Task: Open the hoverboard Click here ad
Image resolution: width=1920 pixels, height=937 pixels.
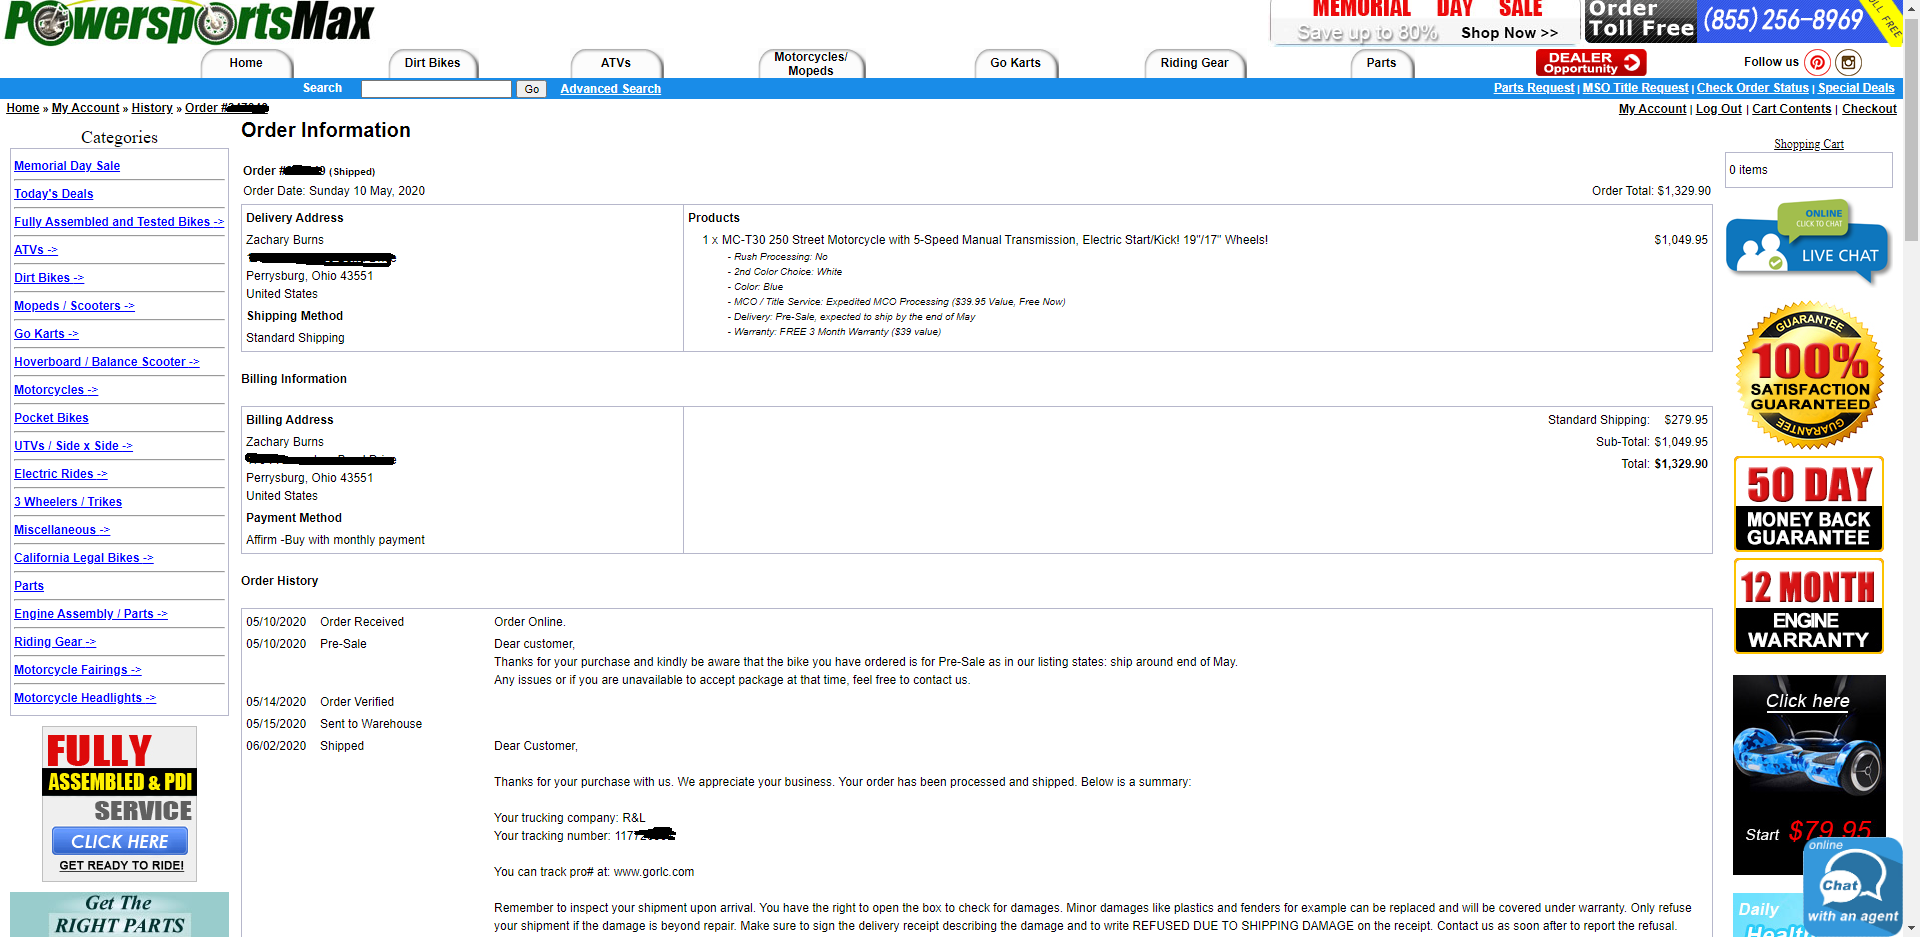Action: pos(1808,774)
